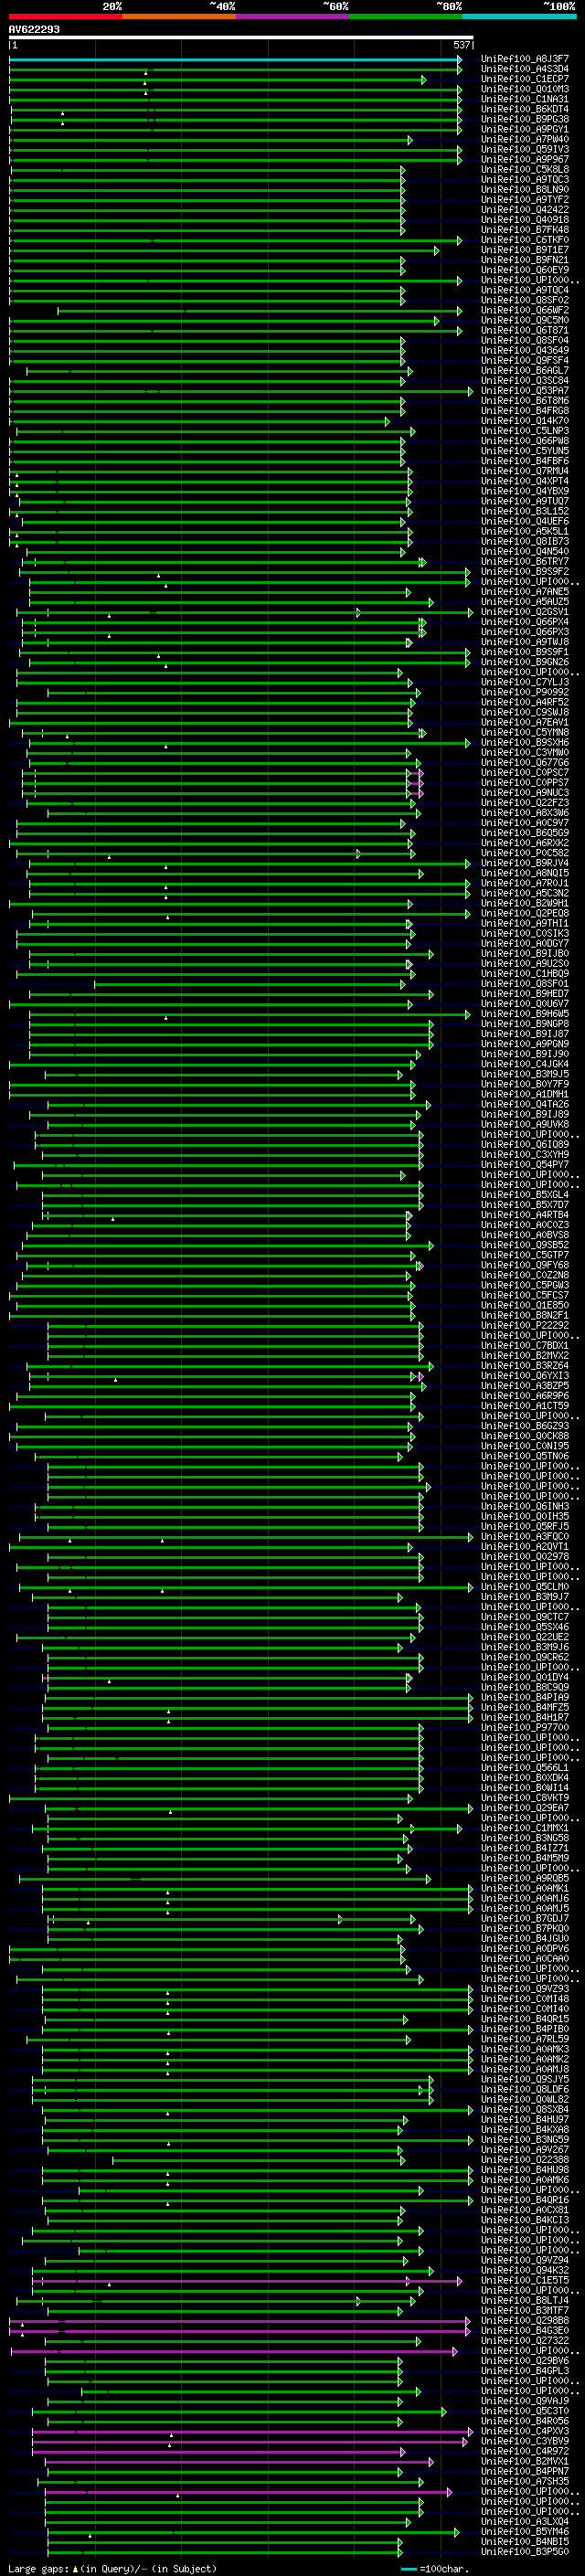Screen dimensions: 585x2576
Task: Open hit UniRef100_C1NA31
Action: click(x=525, y=99)
